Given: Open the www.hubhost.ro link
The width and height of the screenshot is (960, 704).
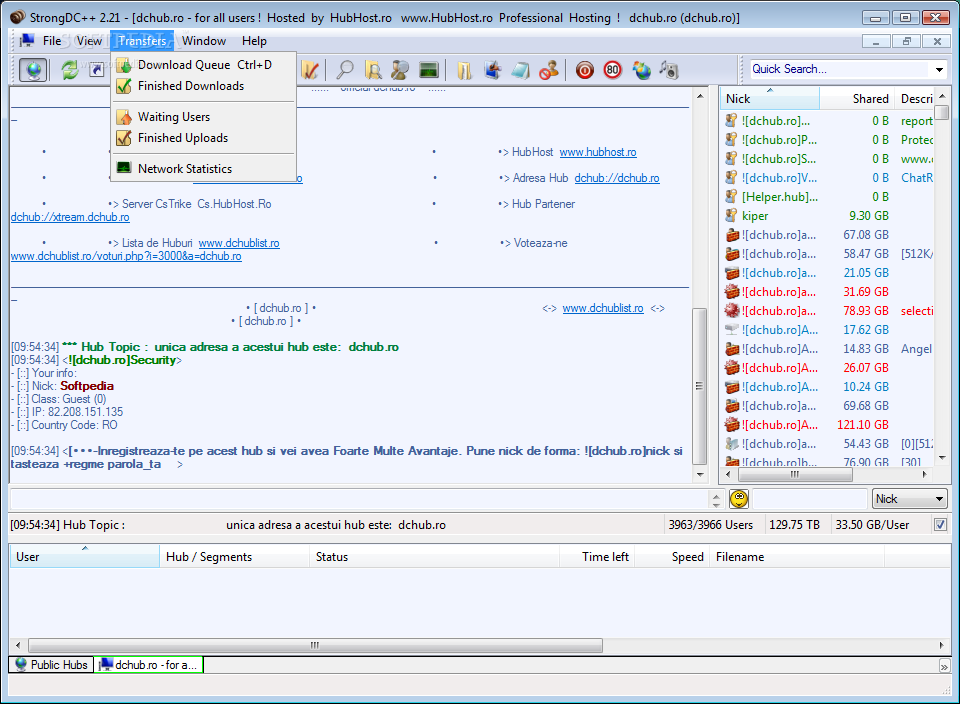Looking at the screenshot, I should coord(598,152).
